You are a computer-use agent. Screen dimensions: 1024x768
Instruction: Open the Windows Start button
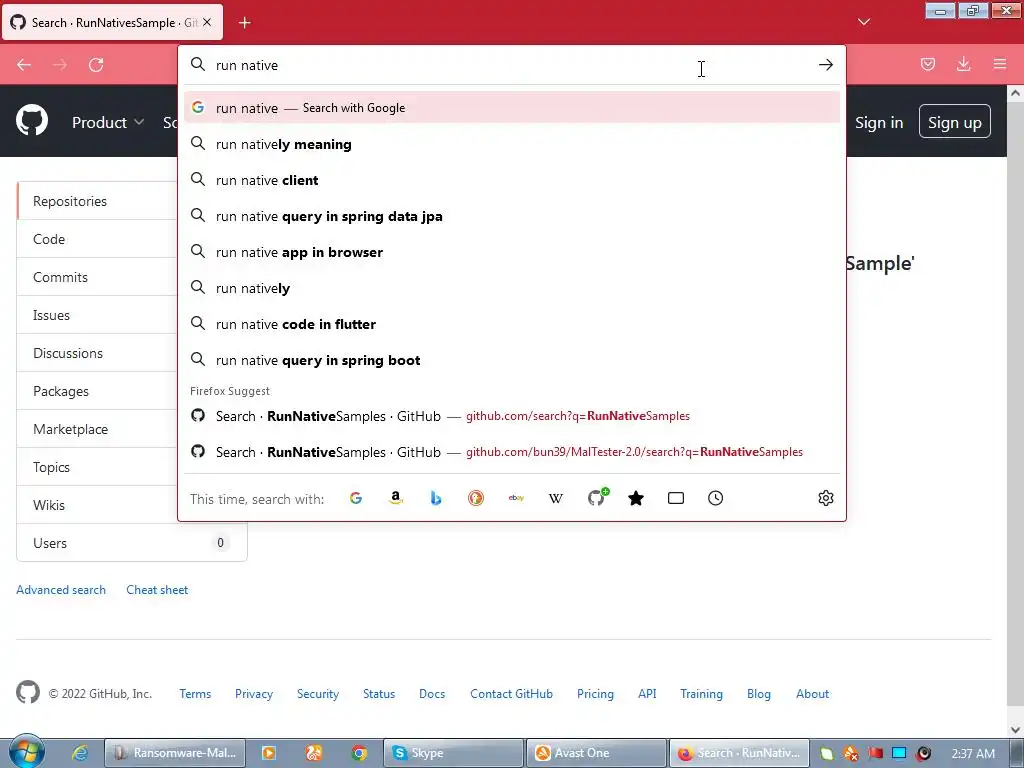[26, 751]
